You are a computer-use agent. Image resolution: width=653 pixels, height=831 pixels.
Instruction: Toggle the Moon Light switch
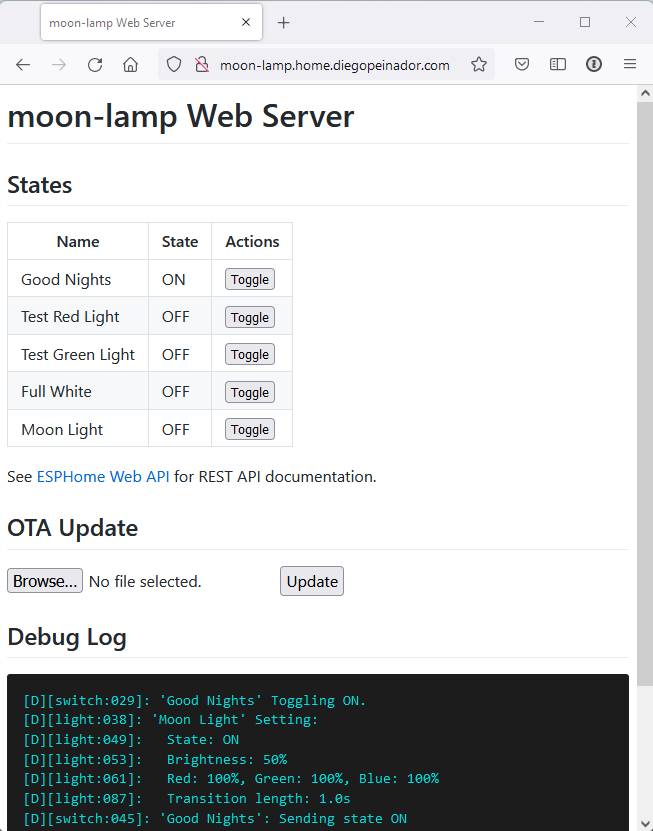(x=249, y=429)
